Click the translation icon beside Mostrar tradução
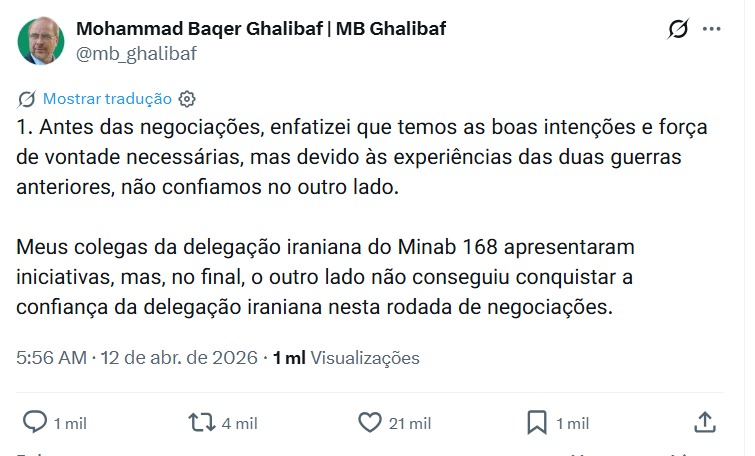Screen dimensions: 755x456 click(x=27, y=99)
